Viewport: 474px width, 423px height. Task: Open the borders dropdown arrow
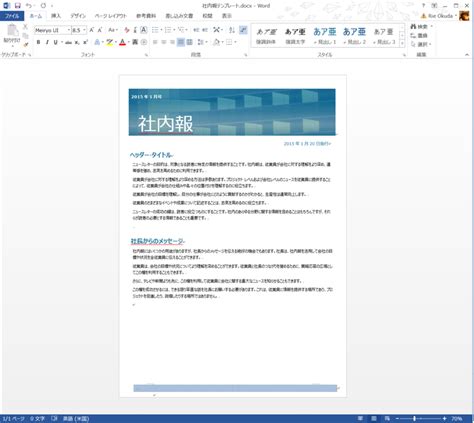tap(235, 42)
